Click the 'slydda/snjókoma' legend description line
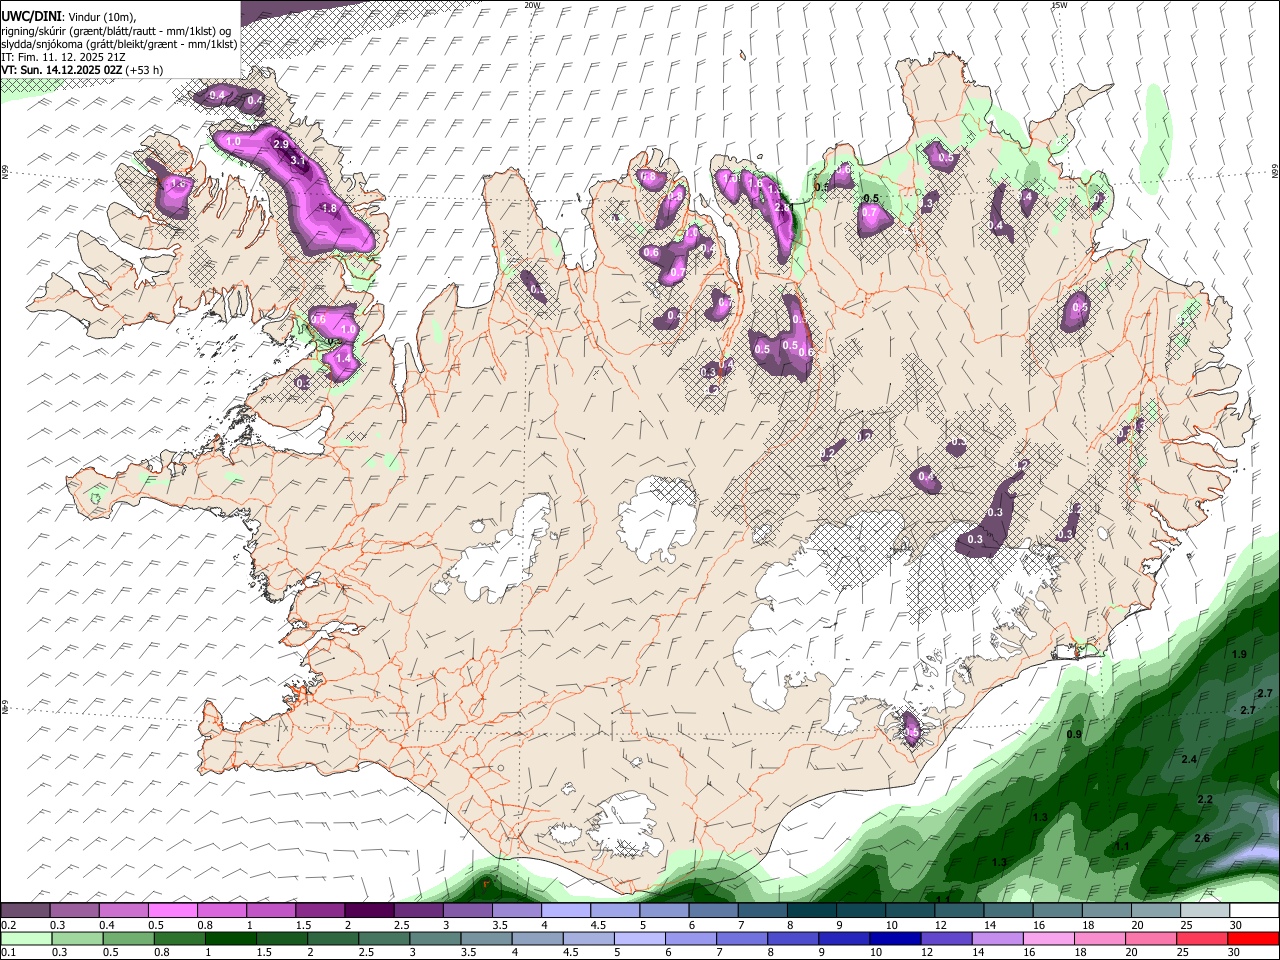The image size is (1280, 960). pos(119,44)
